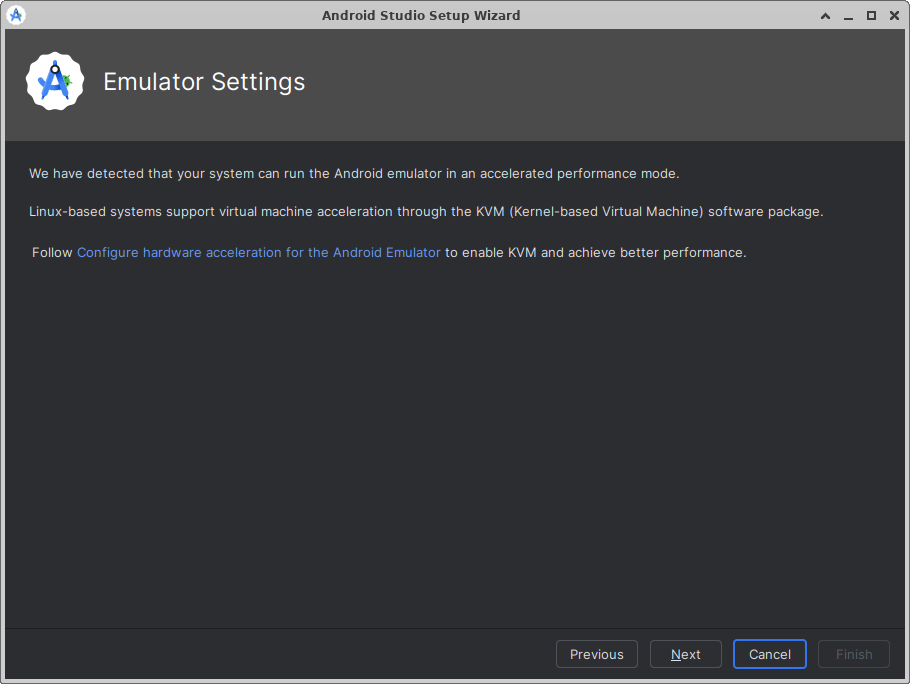Cancel the setup wizard
This screenshot has height=684, width=910.
tap(769, 654)
